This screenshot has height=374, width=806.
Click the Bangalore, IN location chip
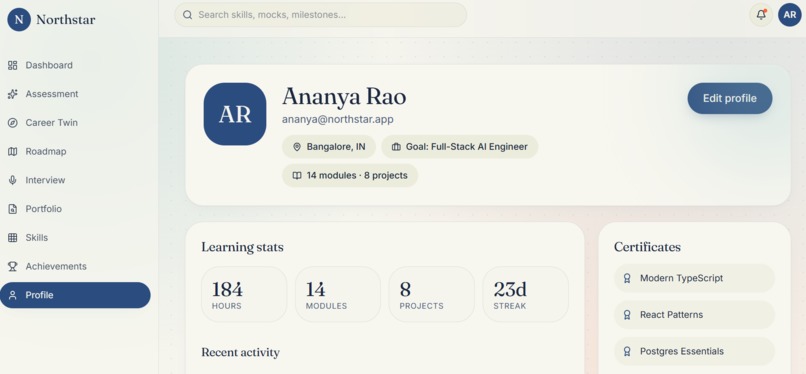329,147
